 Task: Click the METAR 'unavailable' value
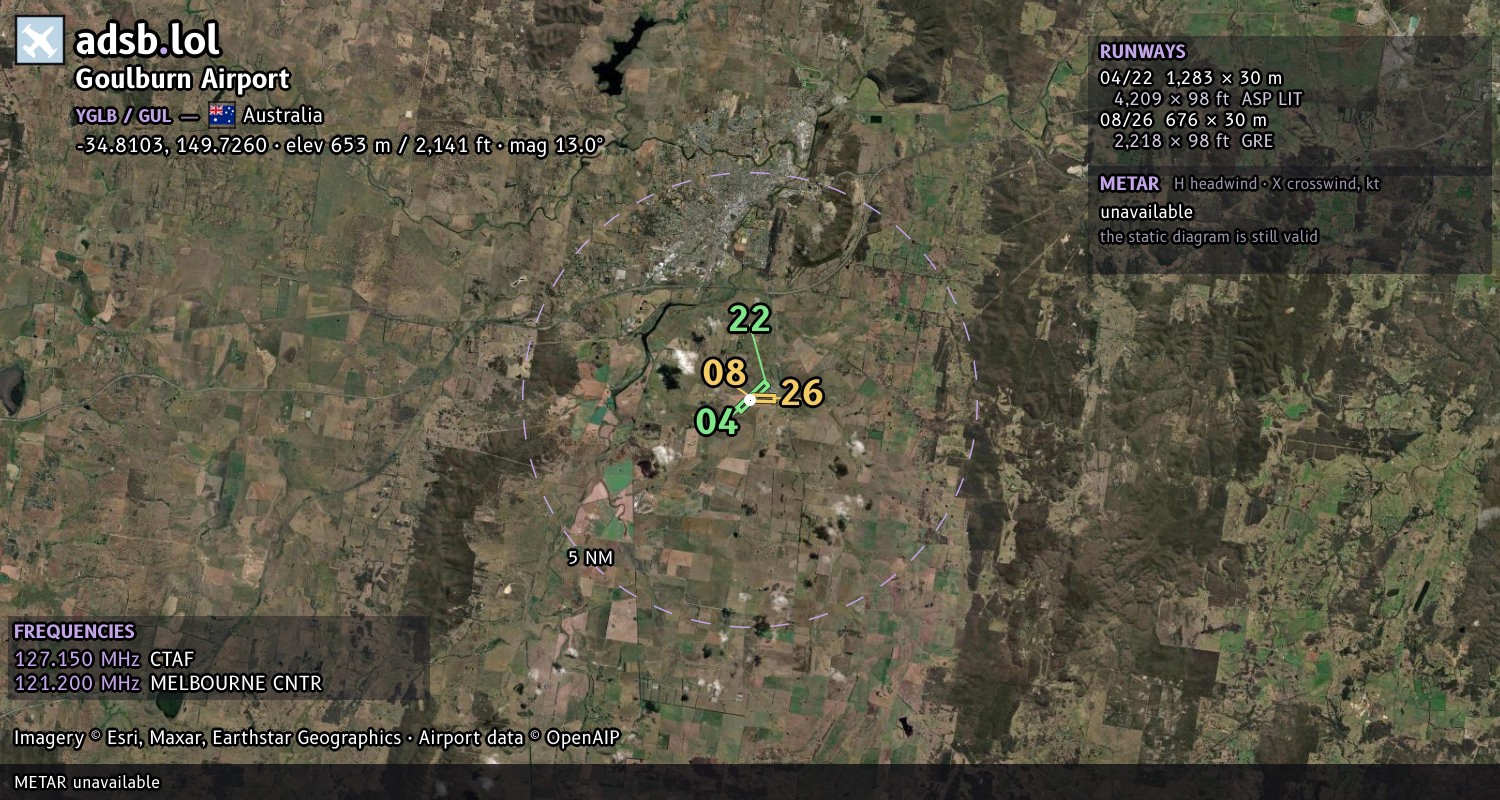[x=1146, y=212]
